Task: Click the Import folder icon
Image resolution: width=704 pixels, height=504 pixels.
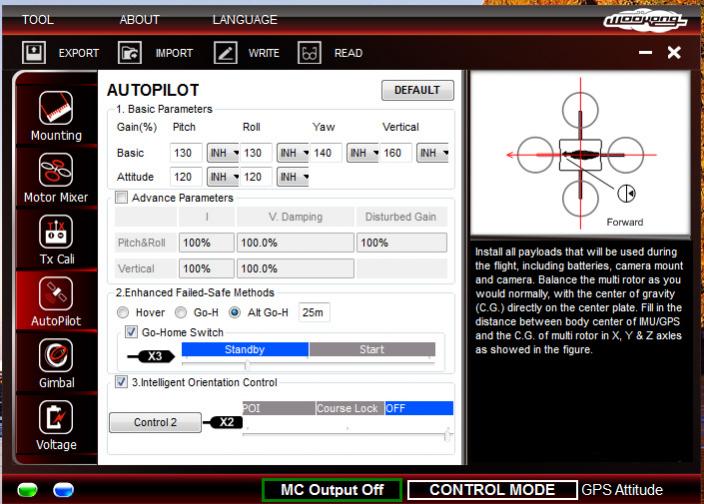Action: coord(130,52)
